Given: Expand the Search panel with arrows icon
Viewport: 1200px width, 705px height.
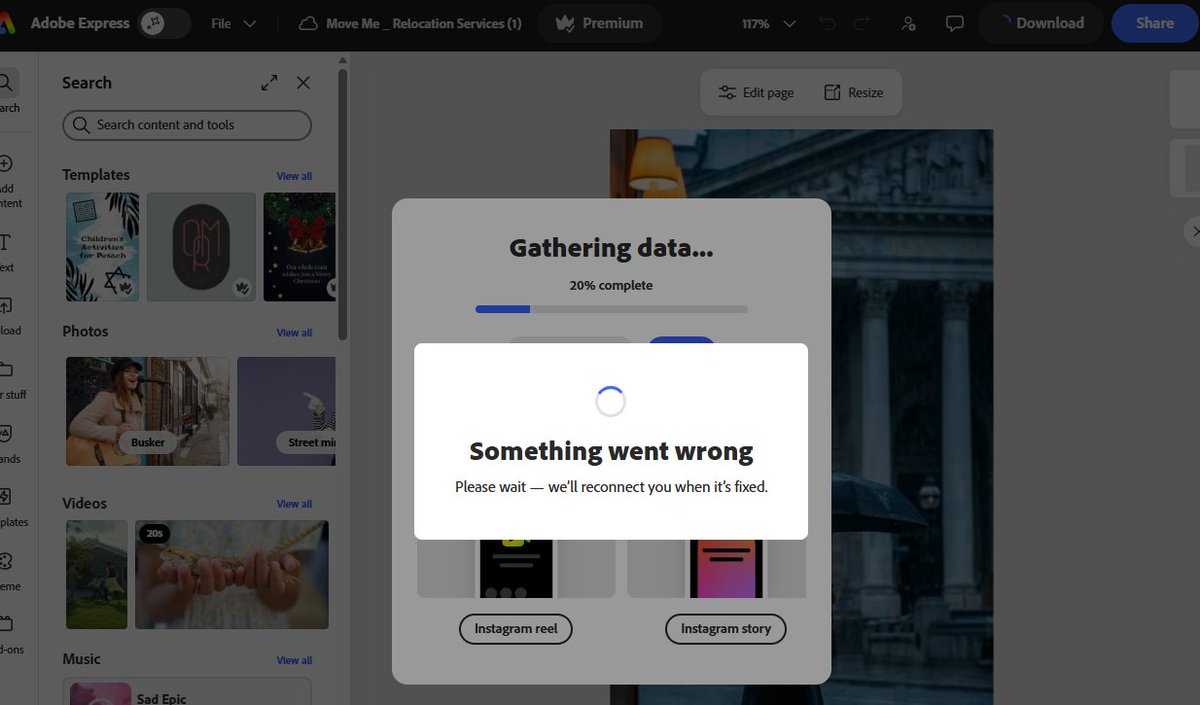Looking at the screenshot, I should point(269,83).
